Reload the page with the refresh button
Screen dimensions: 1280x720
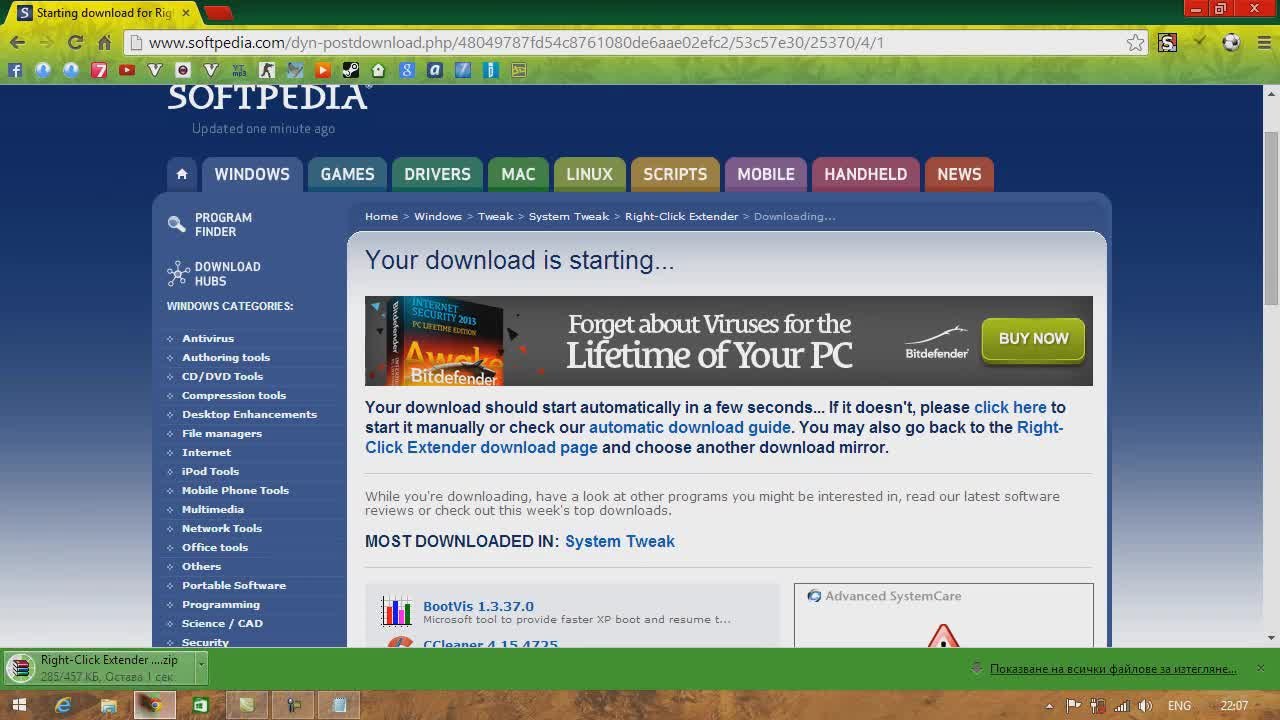[x=75, y=42]
